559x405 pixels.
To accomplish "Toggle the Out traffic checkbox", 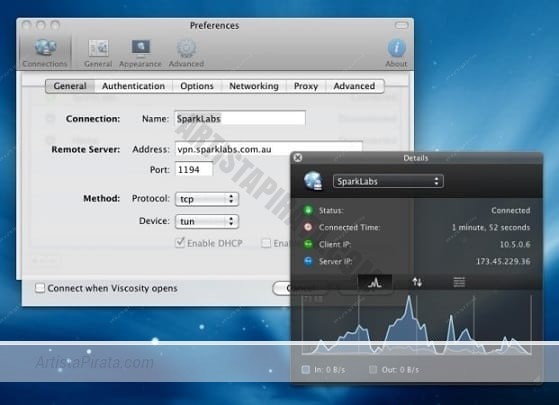I will pos(373,369).
